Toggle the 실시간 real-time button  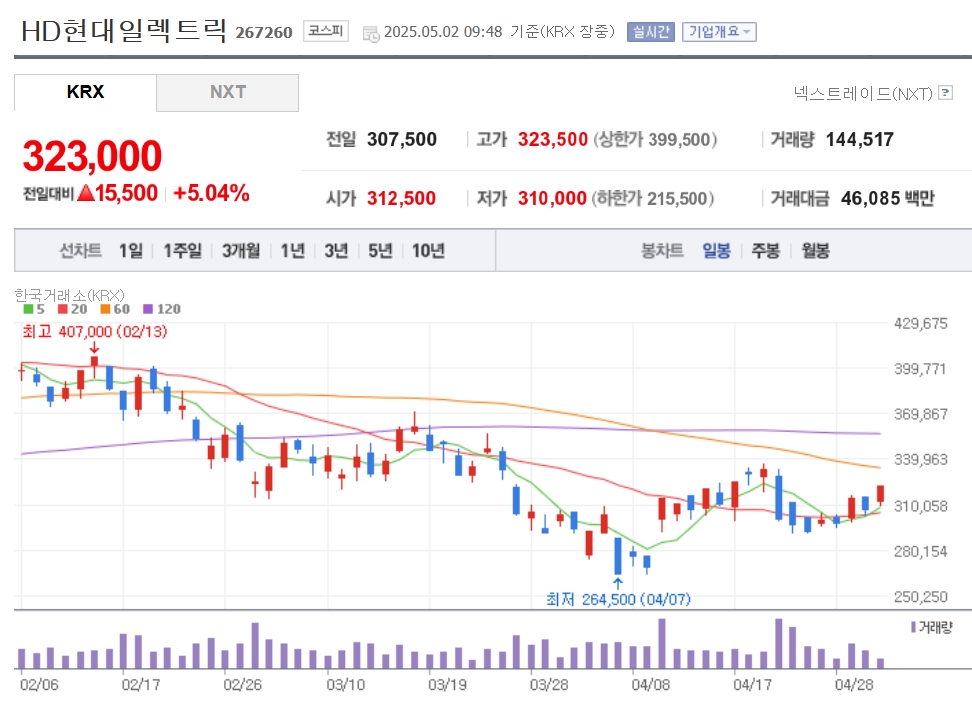651,32
